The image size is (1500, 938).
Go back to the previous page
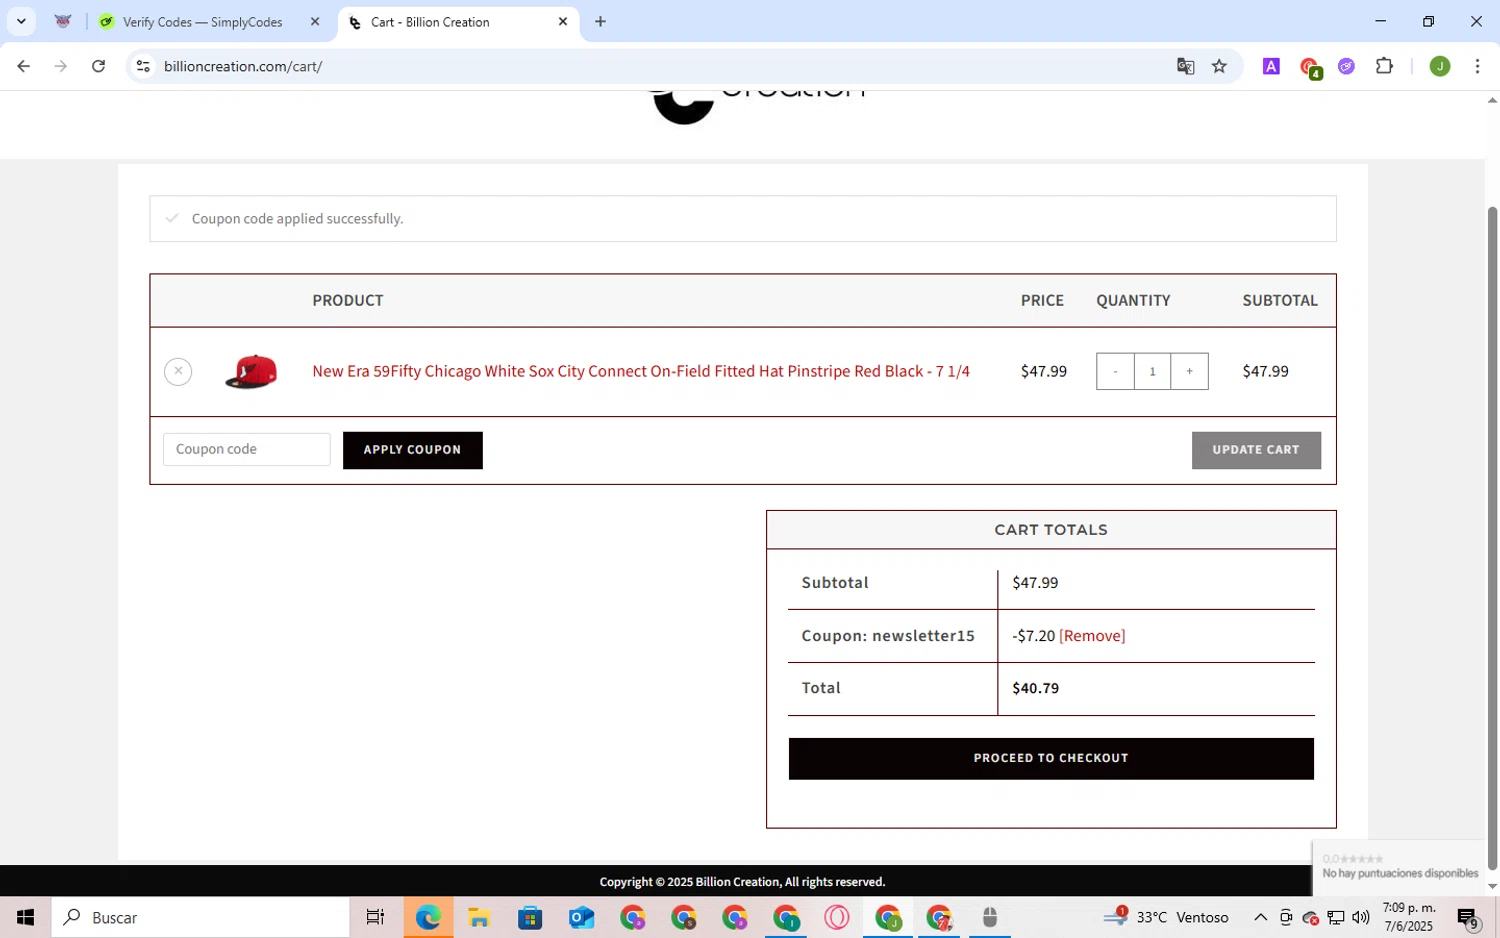(23, 66)
